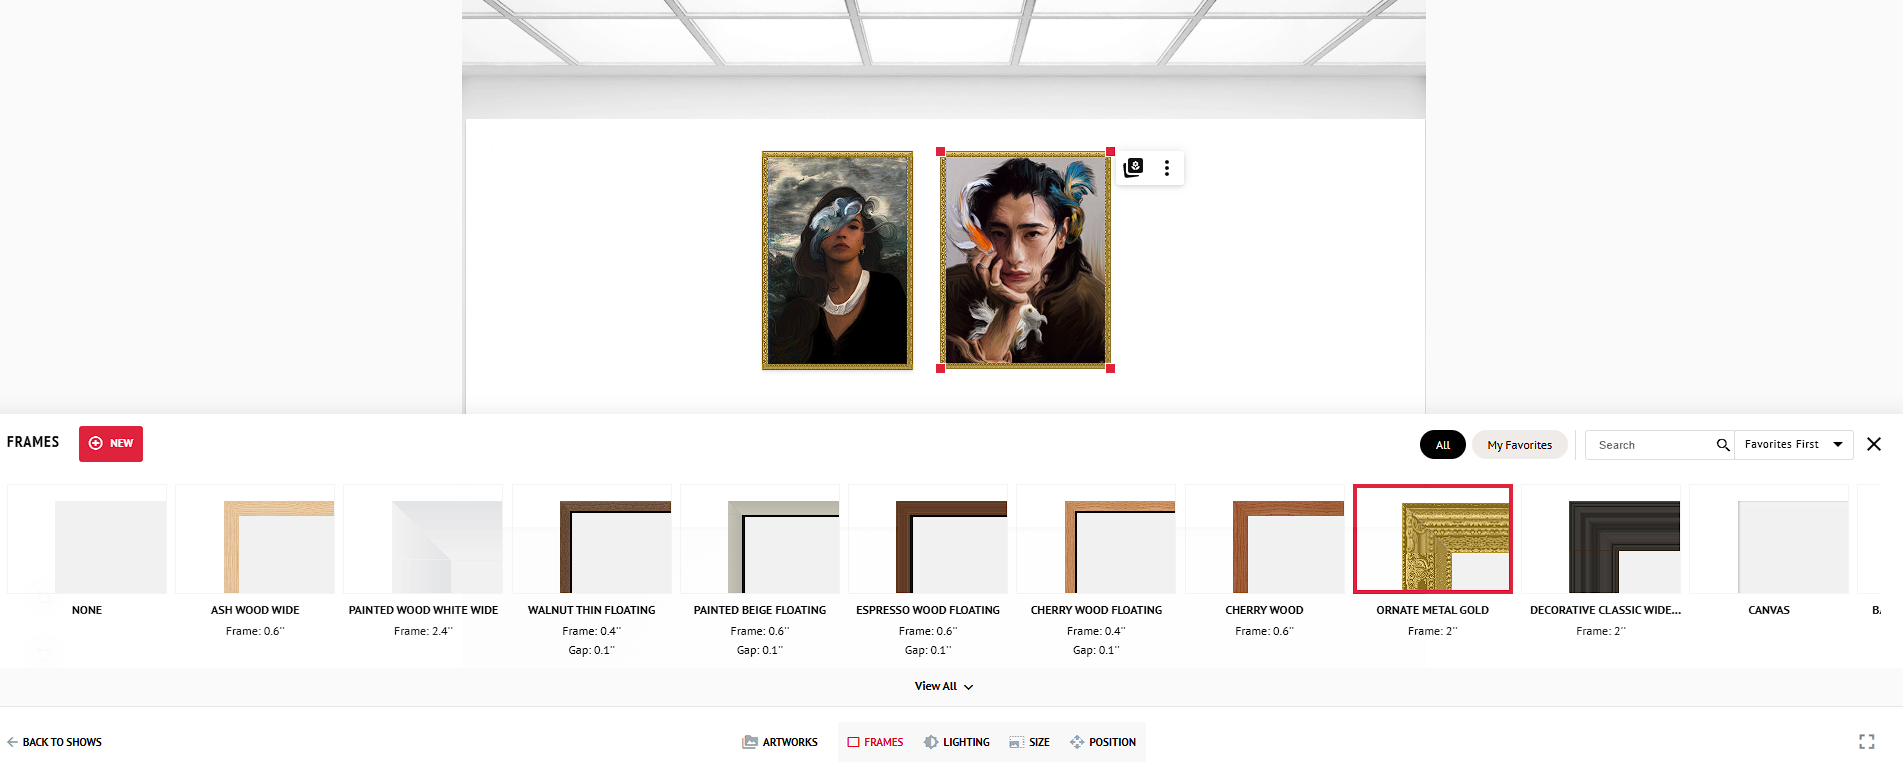The image size is (1903, 777).
Task: Open the Lighting tool
Action: (x=957, y=742)
